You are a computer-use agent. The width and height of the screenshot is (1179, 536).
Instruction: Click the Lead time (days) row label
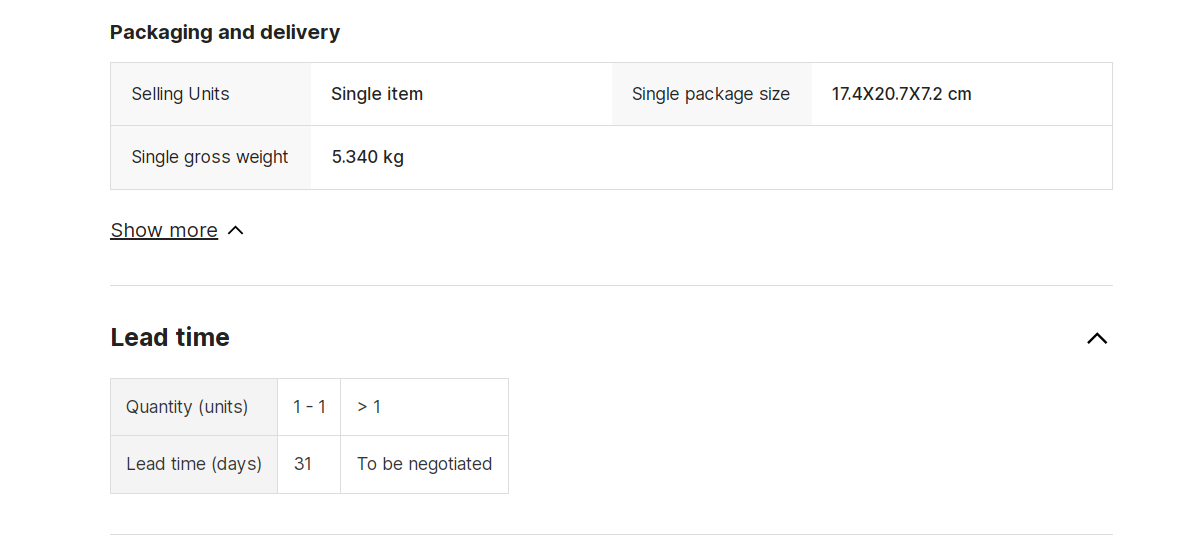pyautogui.click(x=194, y=464)
